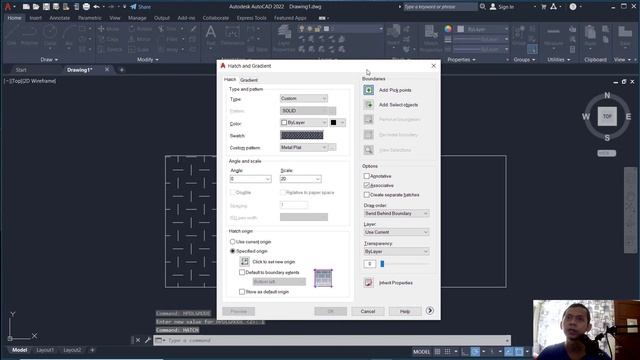Check Default to boundary extents
The height and width of the screenshot is (360, 640).
(x=242, y=272)
